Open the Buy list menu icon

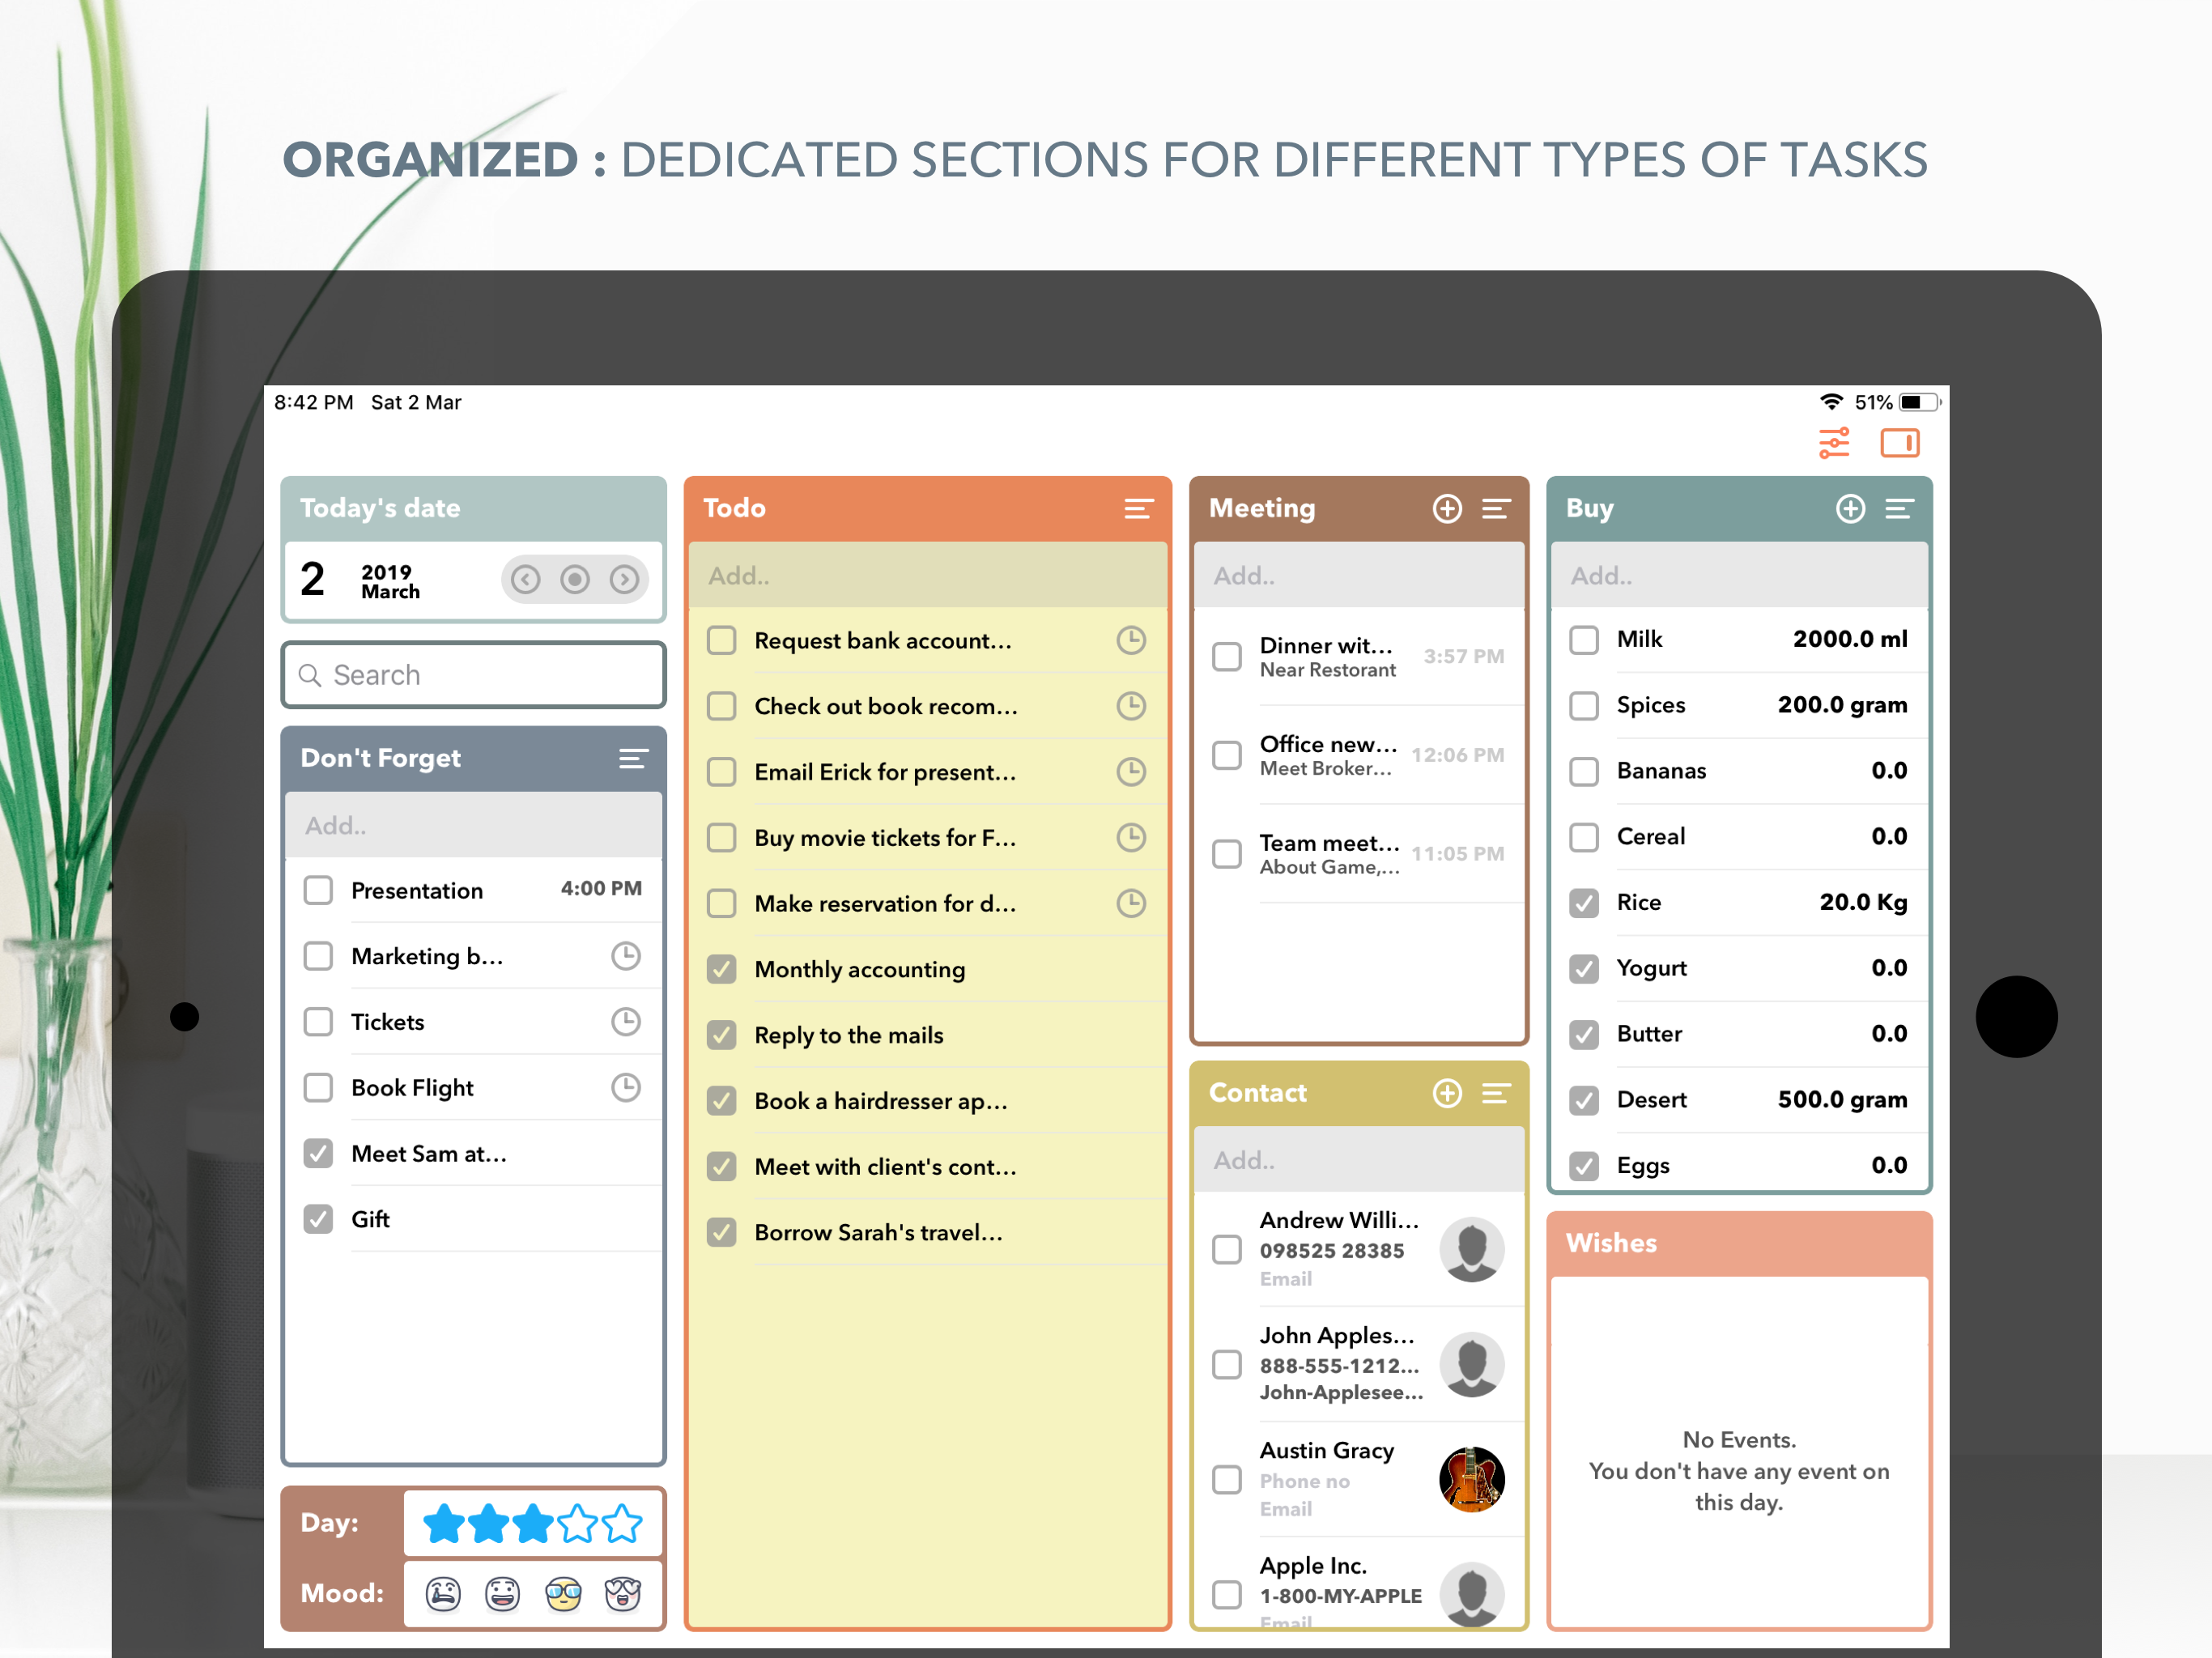pos(1899,509)
